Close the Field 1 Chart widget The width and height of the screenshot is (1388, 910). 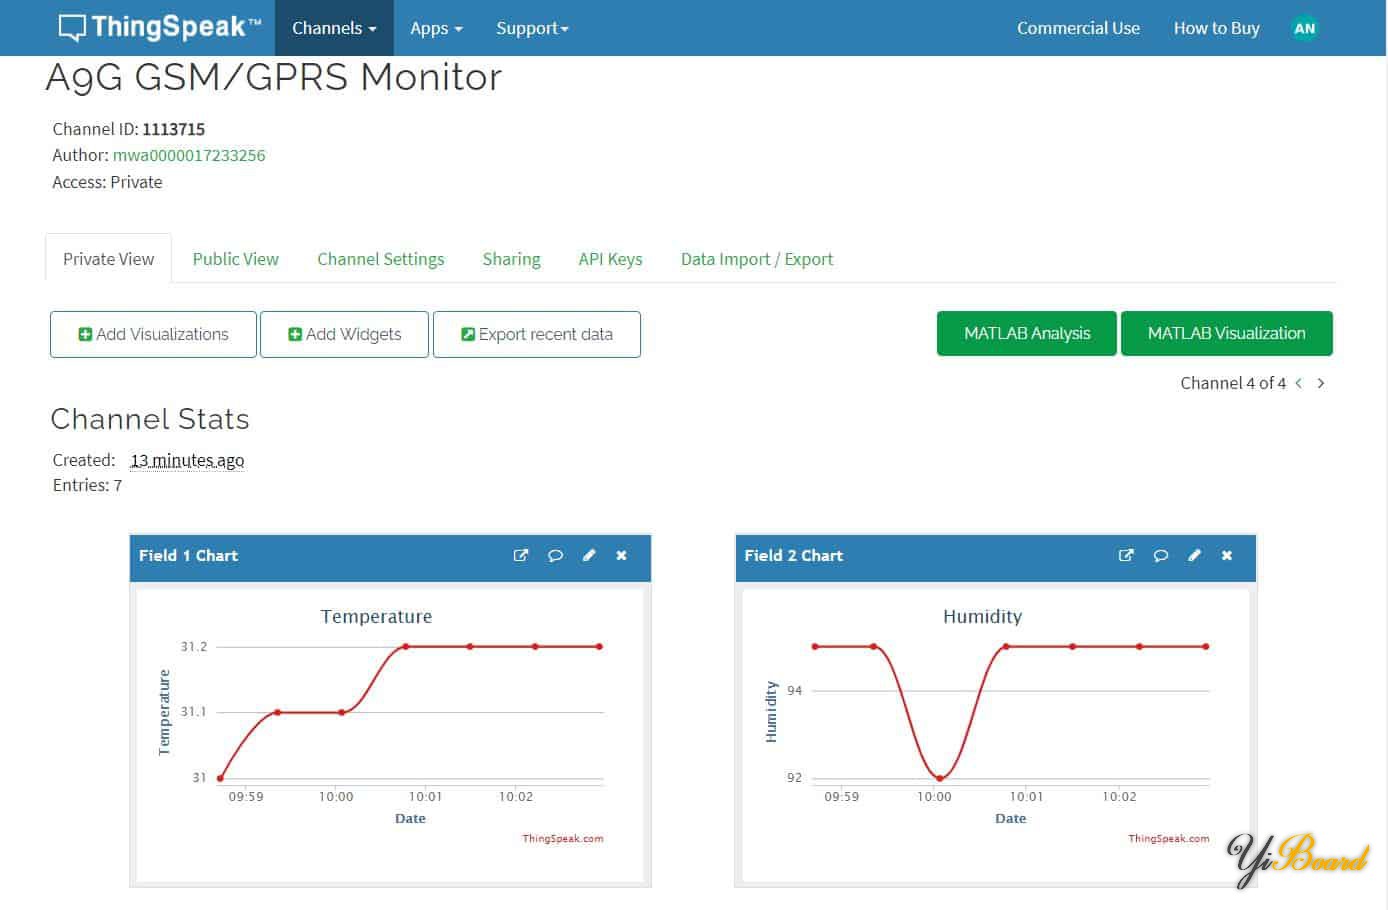pos(621,556)
